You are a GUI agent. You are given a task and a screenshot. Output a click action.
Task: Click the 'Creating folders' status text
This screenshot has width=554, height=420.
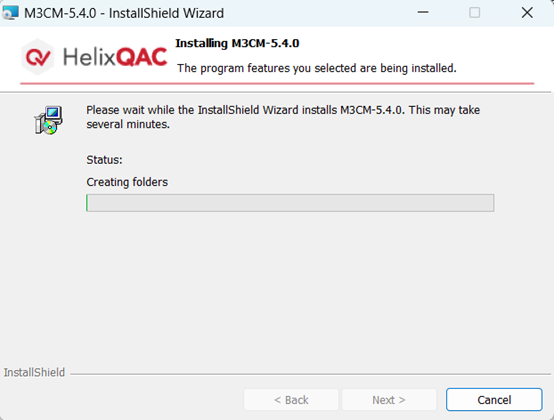coord(127,182)
